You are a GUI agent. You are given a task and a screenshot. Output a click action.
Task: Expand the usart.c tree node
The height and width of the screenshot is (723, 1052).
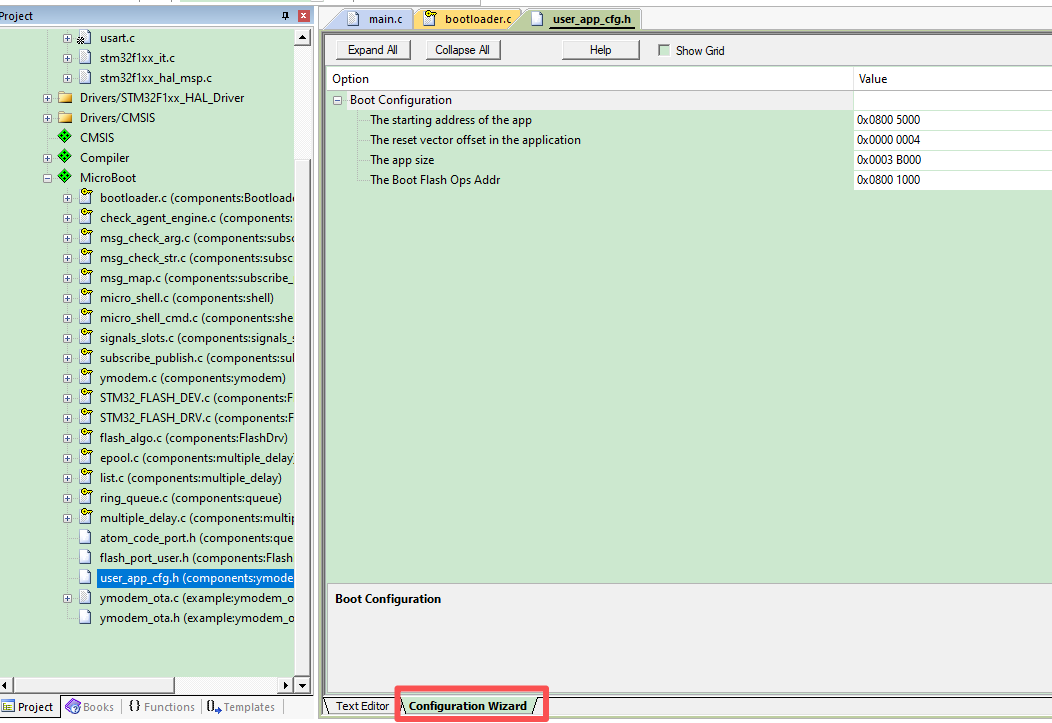[x=67, y=38]
